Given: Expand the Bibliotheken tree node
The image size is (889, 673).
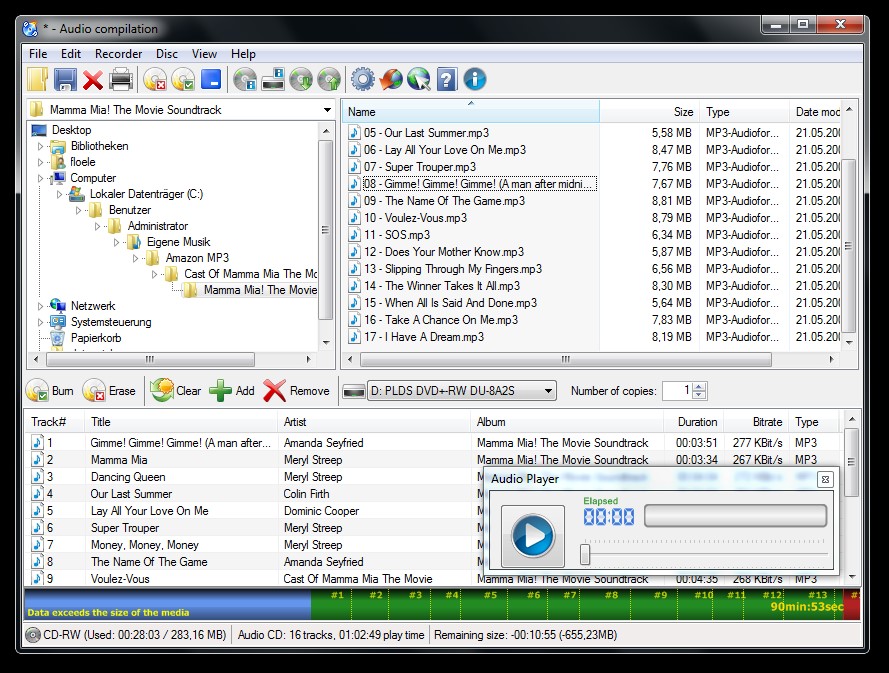Looking at the screenshot, I should (40, 146).
